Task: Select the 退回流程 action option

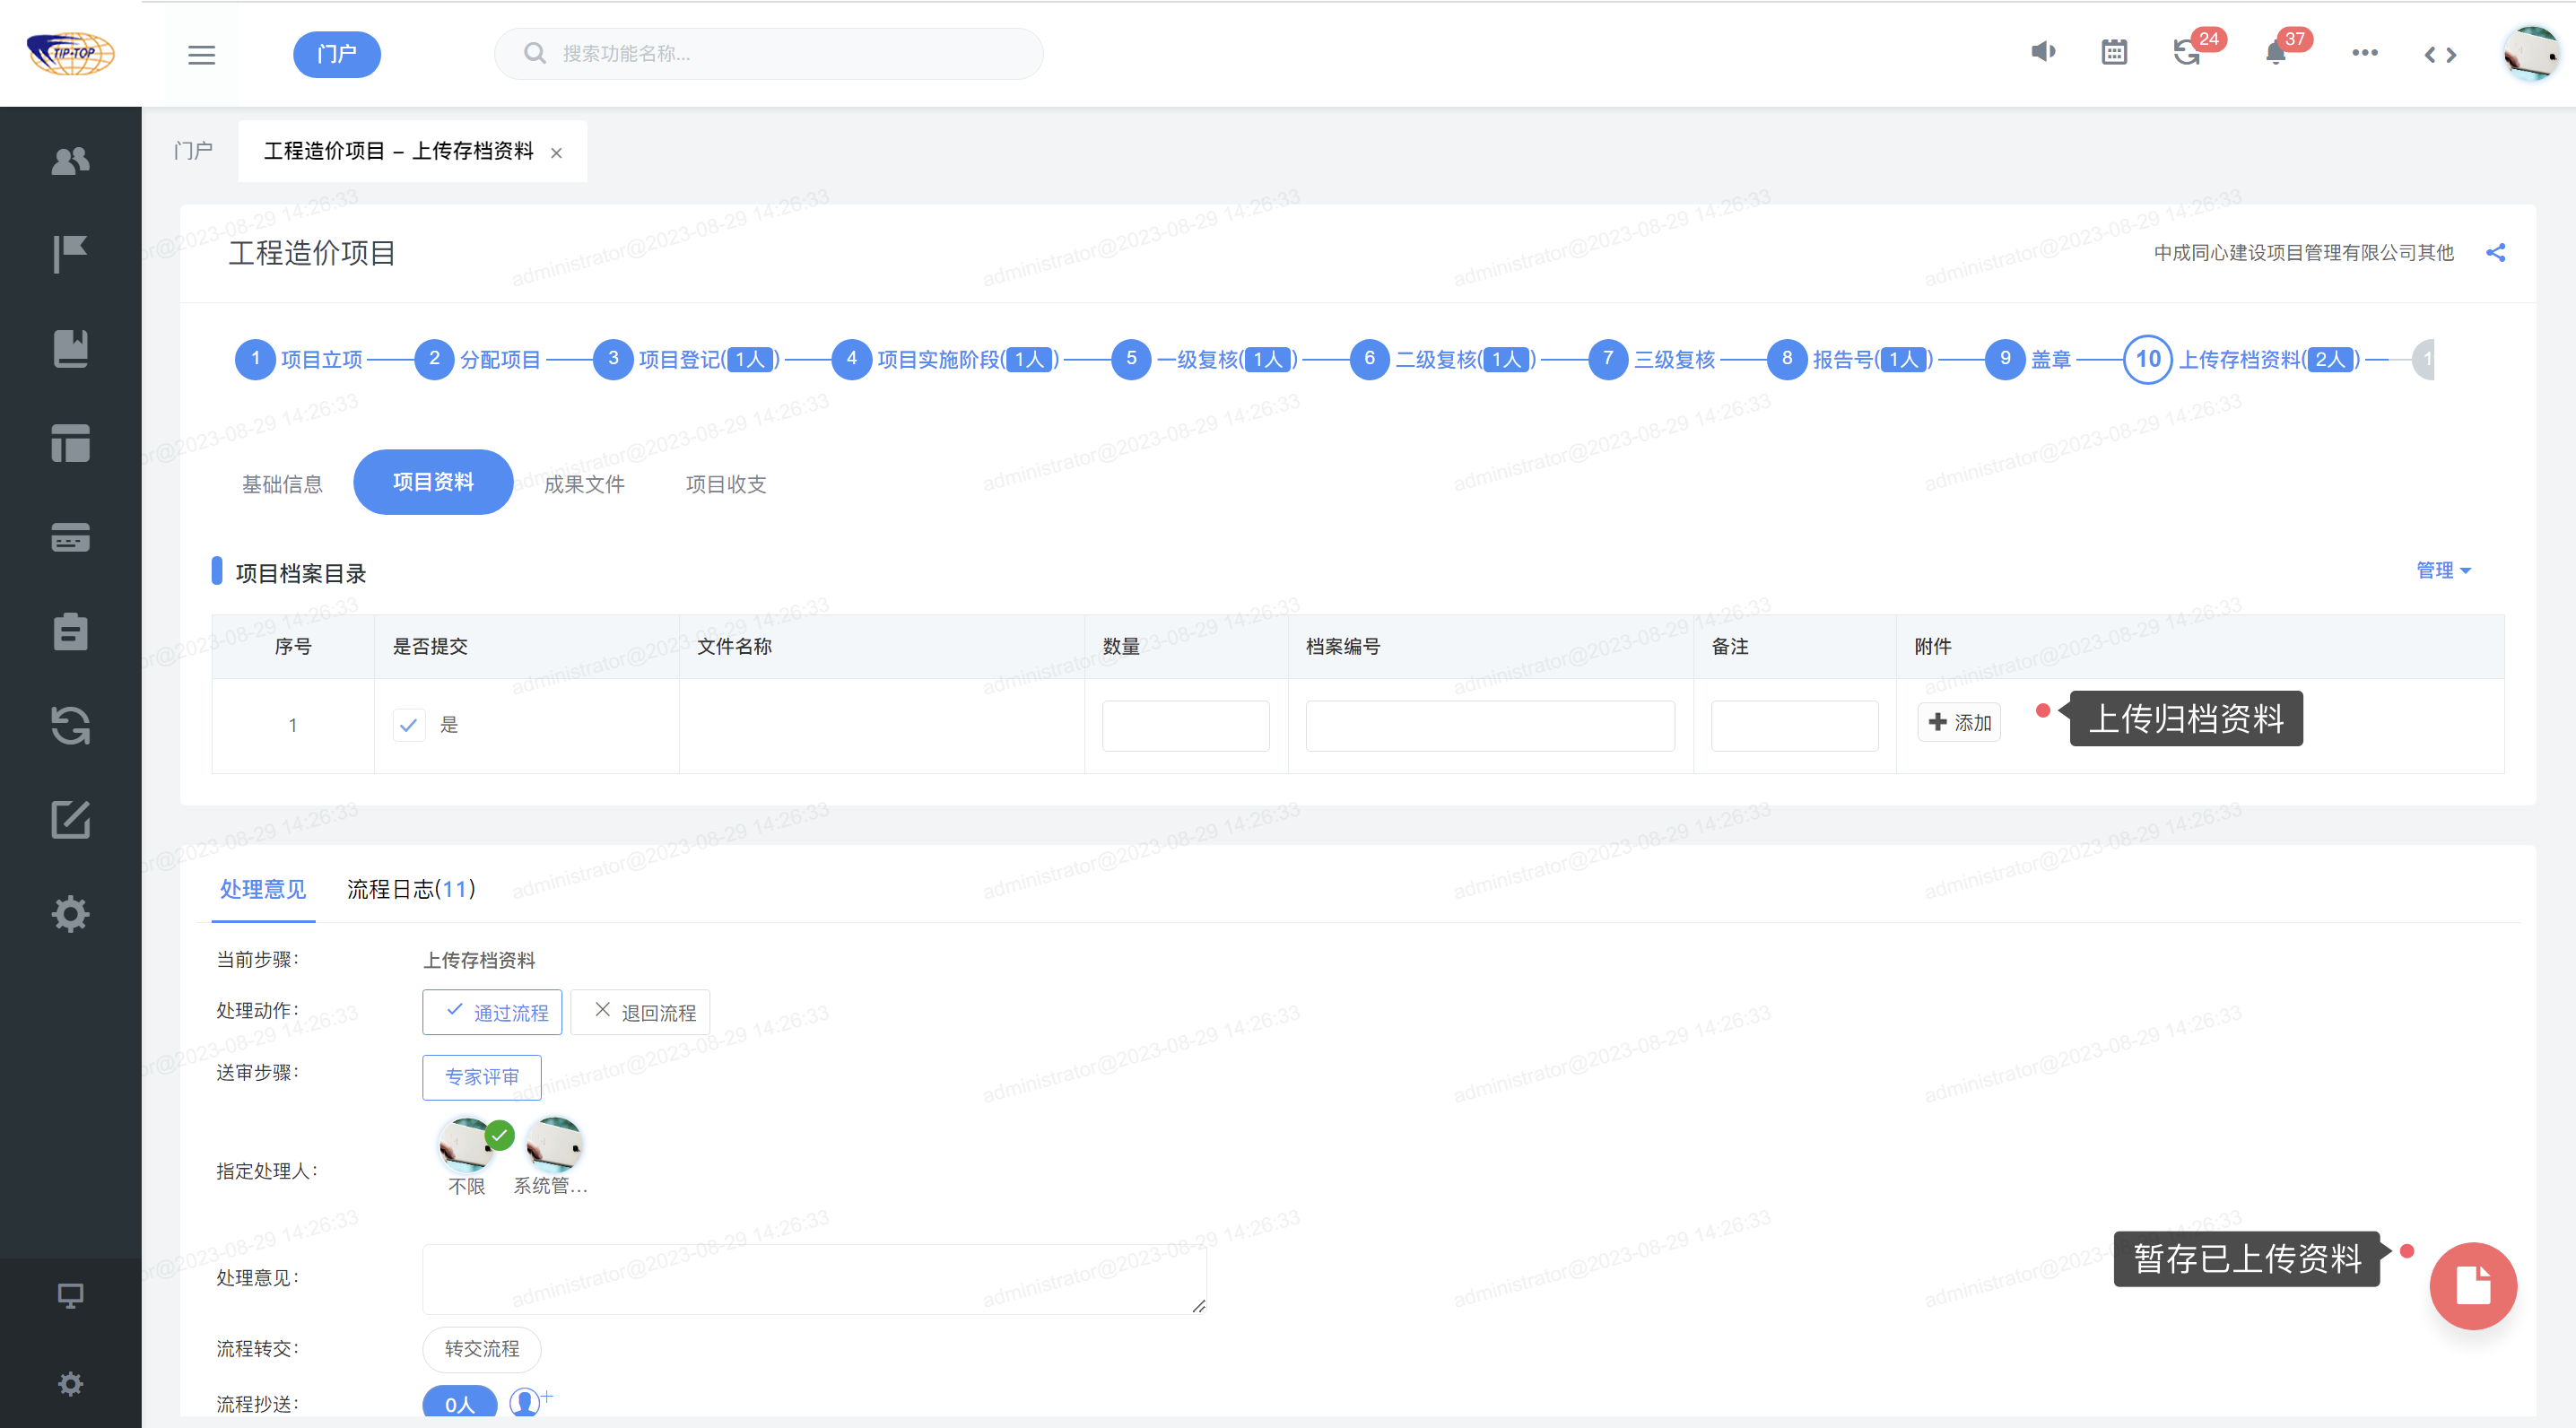Action: (641, 1012)
